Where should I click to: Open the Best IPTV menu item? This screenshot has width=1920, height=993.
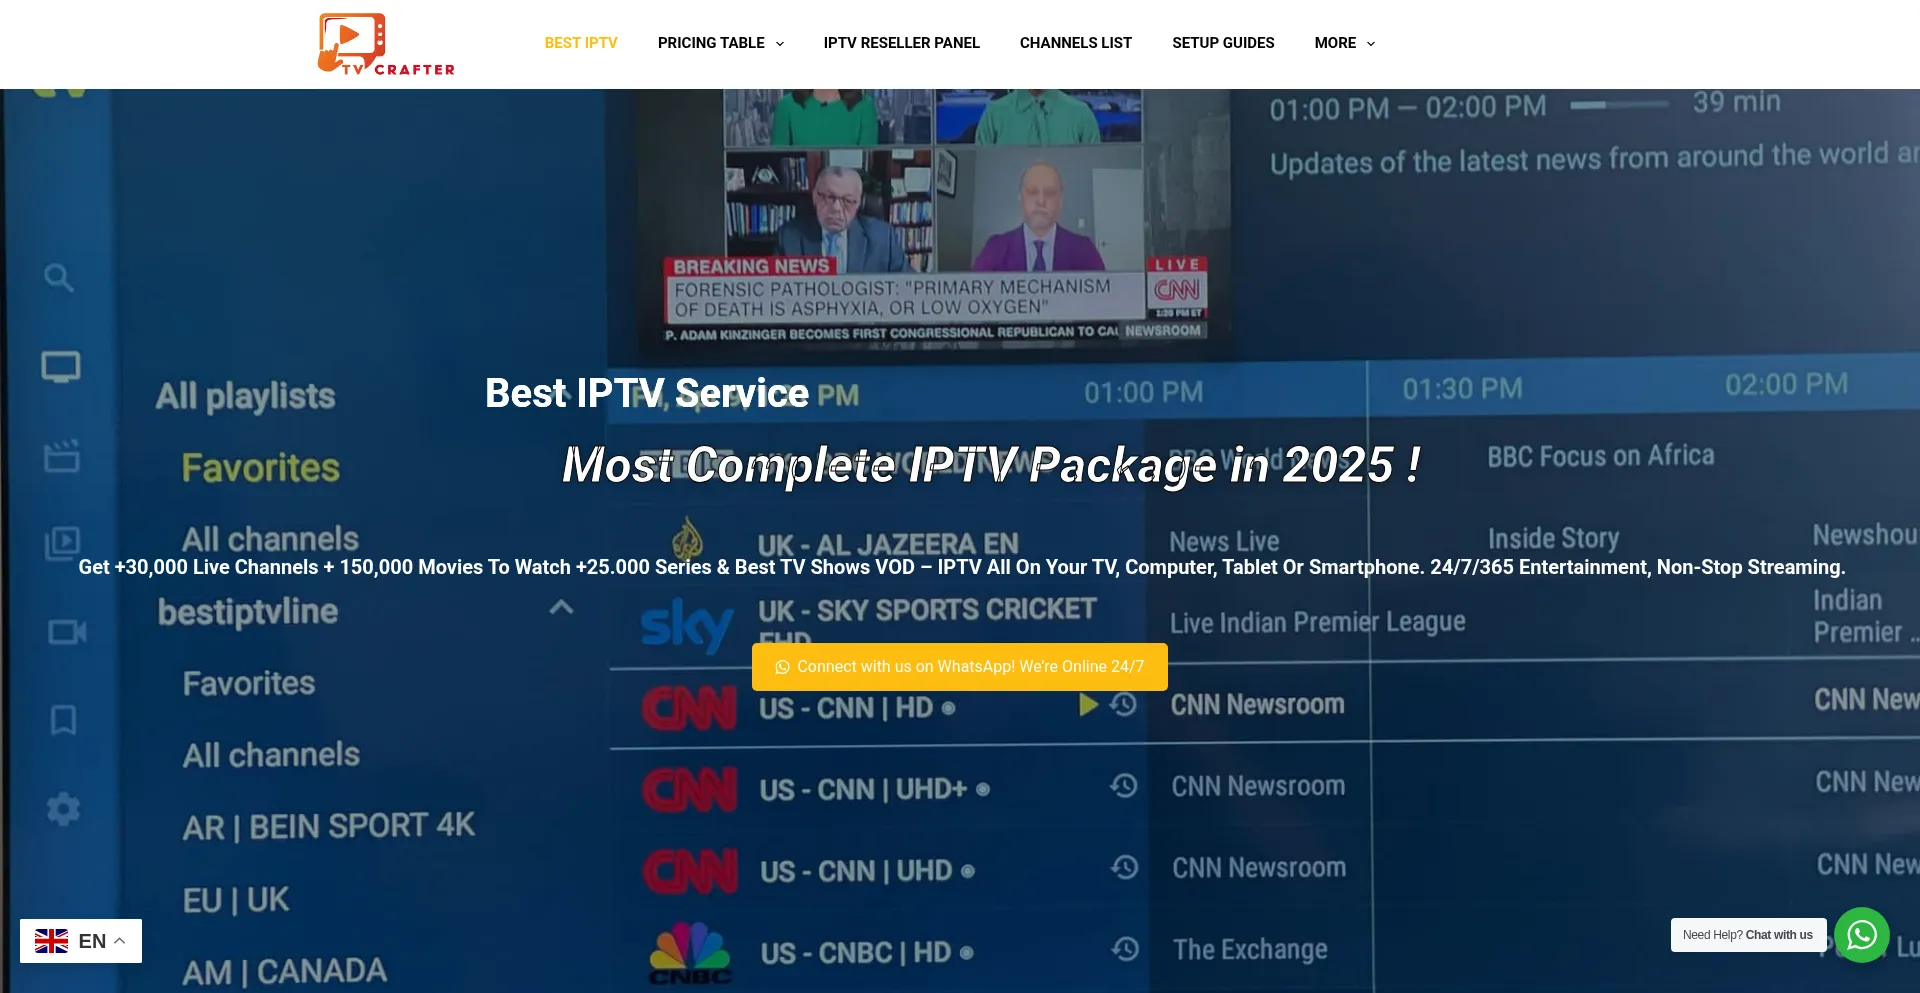click(x=581, y=43)
